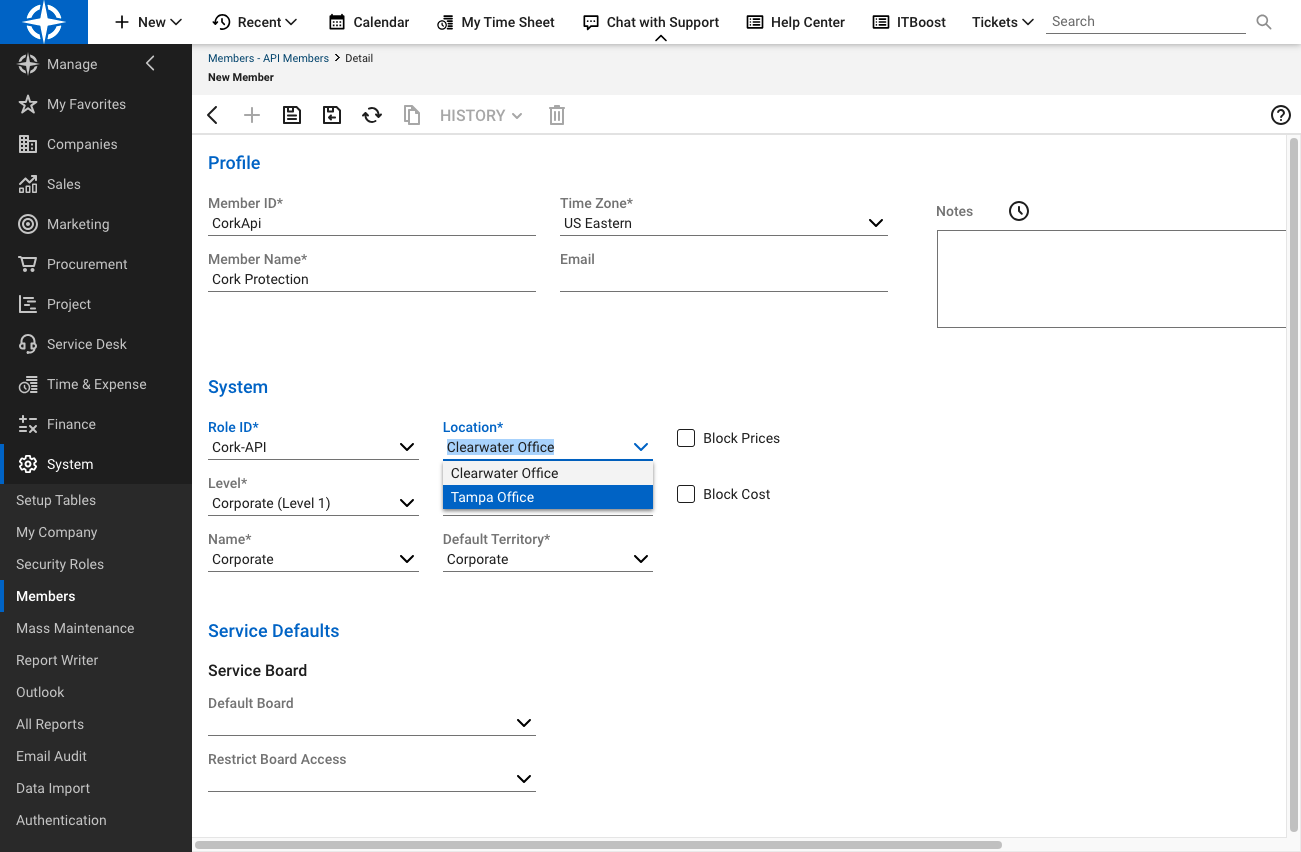Open help with the question mark icon
The width and height of the screenshot is (1301, 852).
tap(1281, 115)
